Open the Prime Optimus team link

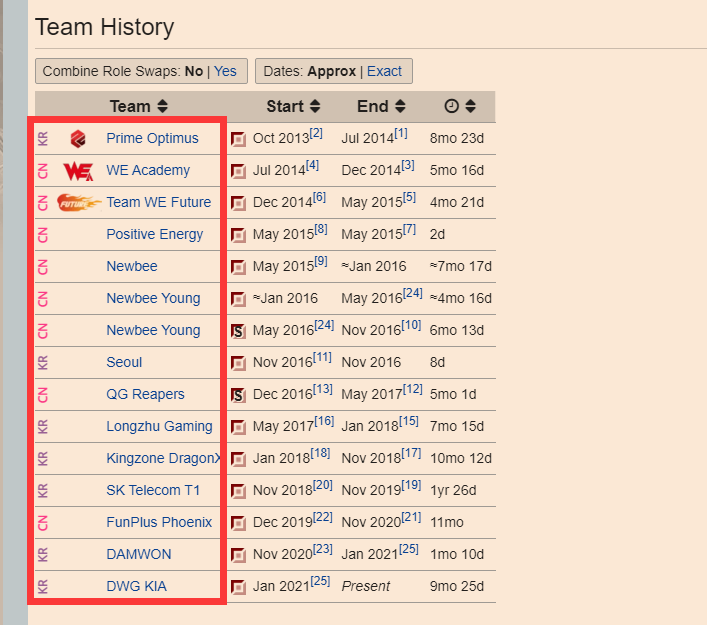point(152,138)
